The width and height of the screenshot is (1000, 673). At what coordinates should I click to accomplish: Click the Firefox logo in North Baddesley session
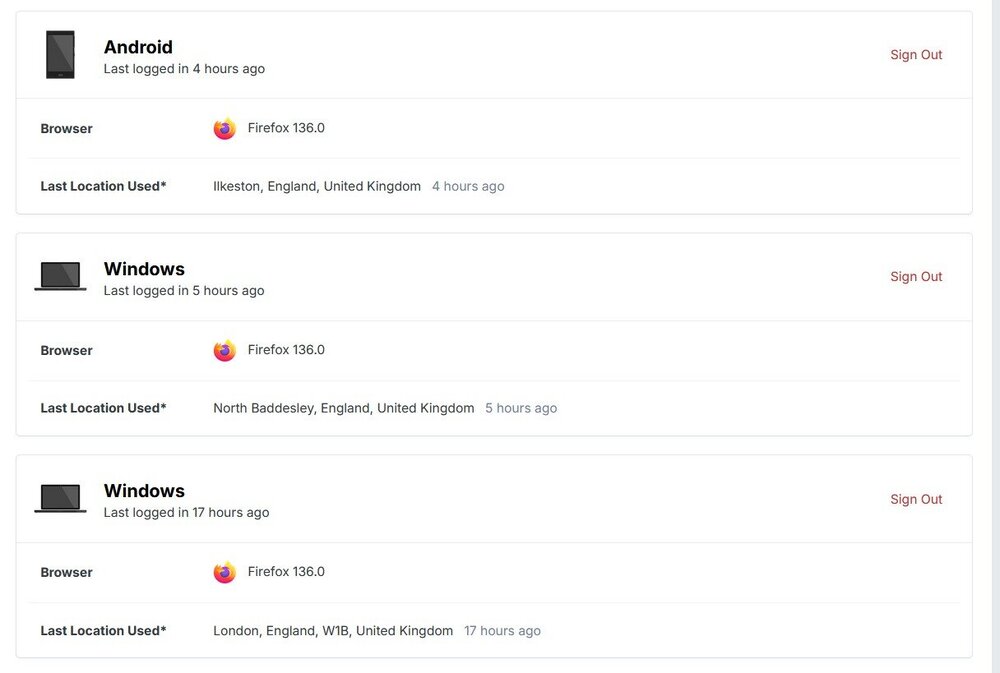(x=224, y=350)
